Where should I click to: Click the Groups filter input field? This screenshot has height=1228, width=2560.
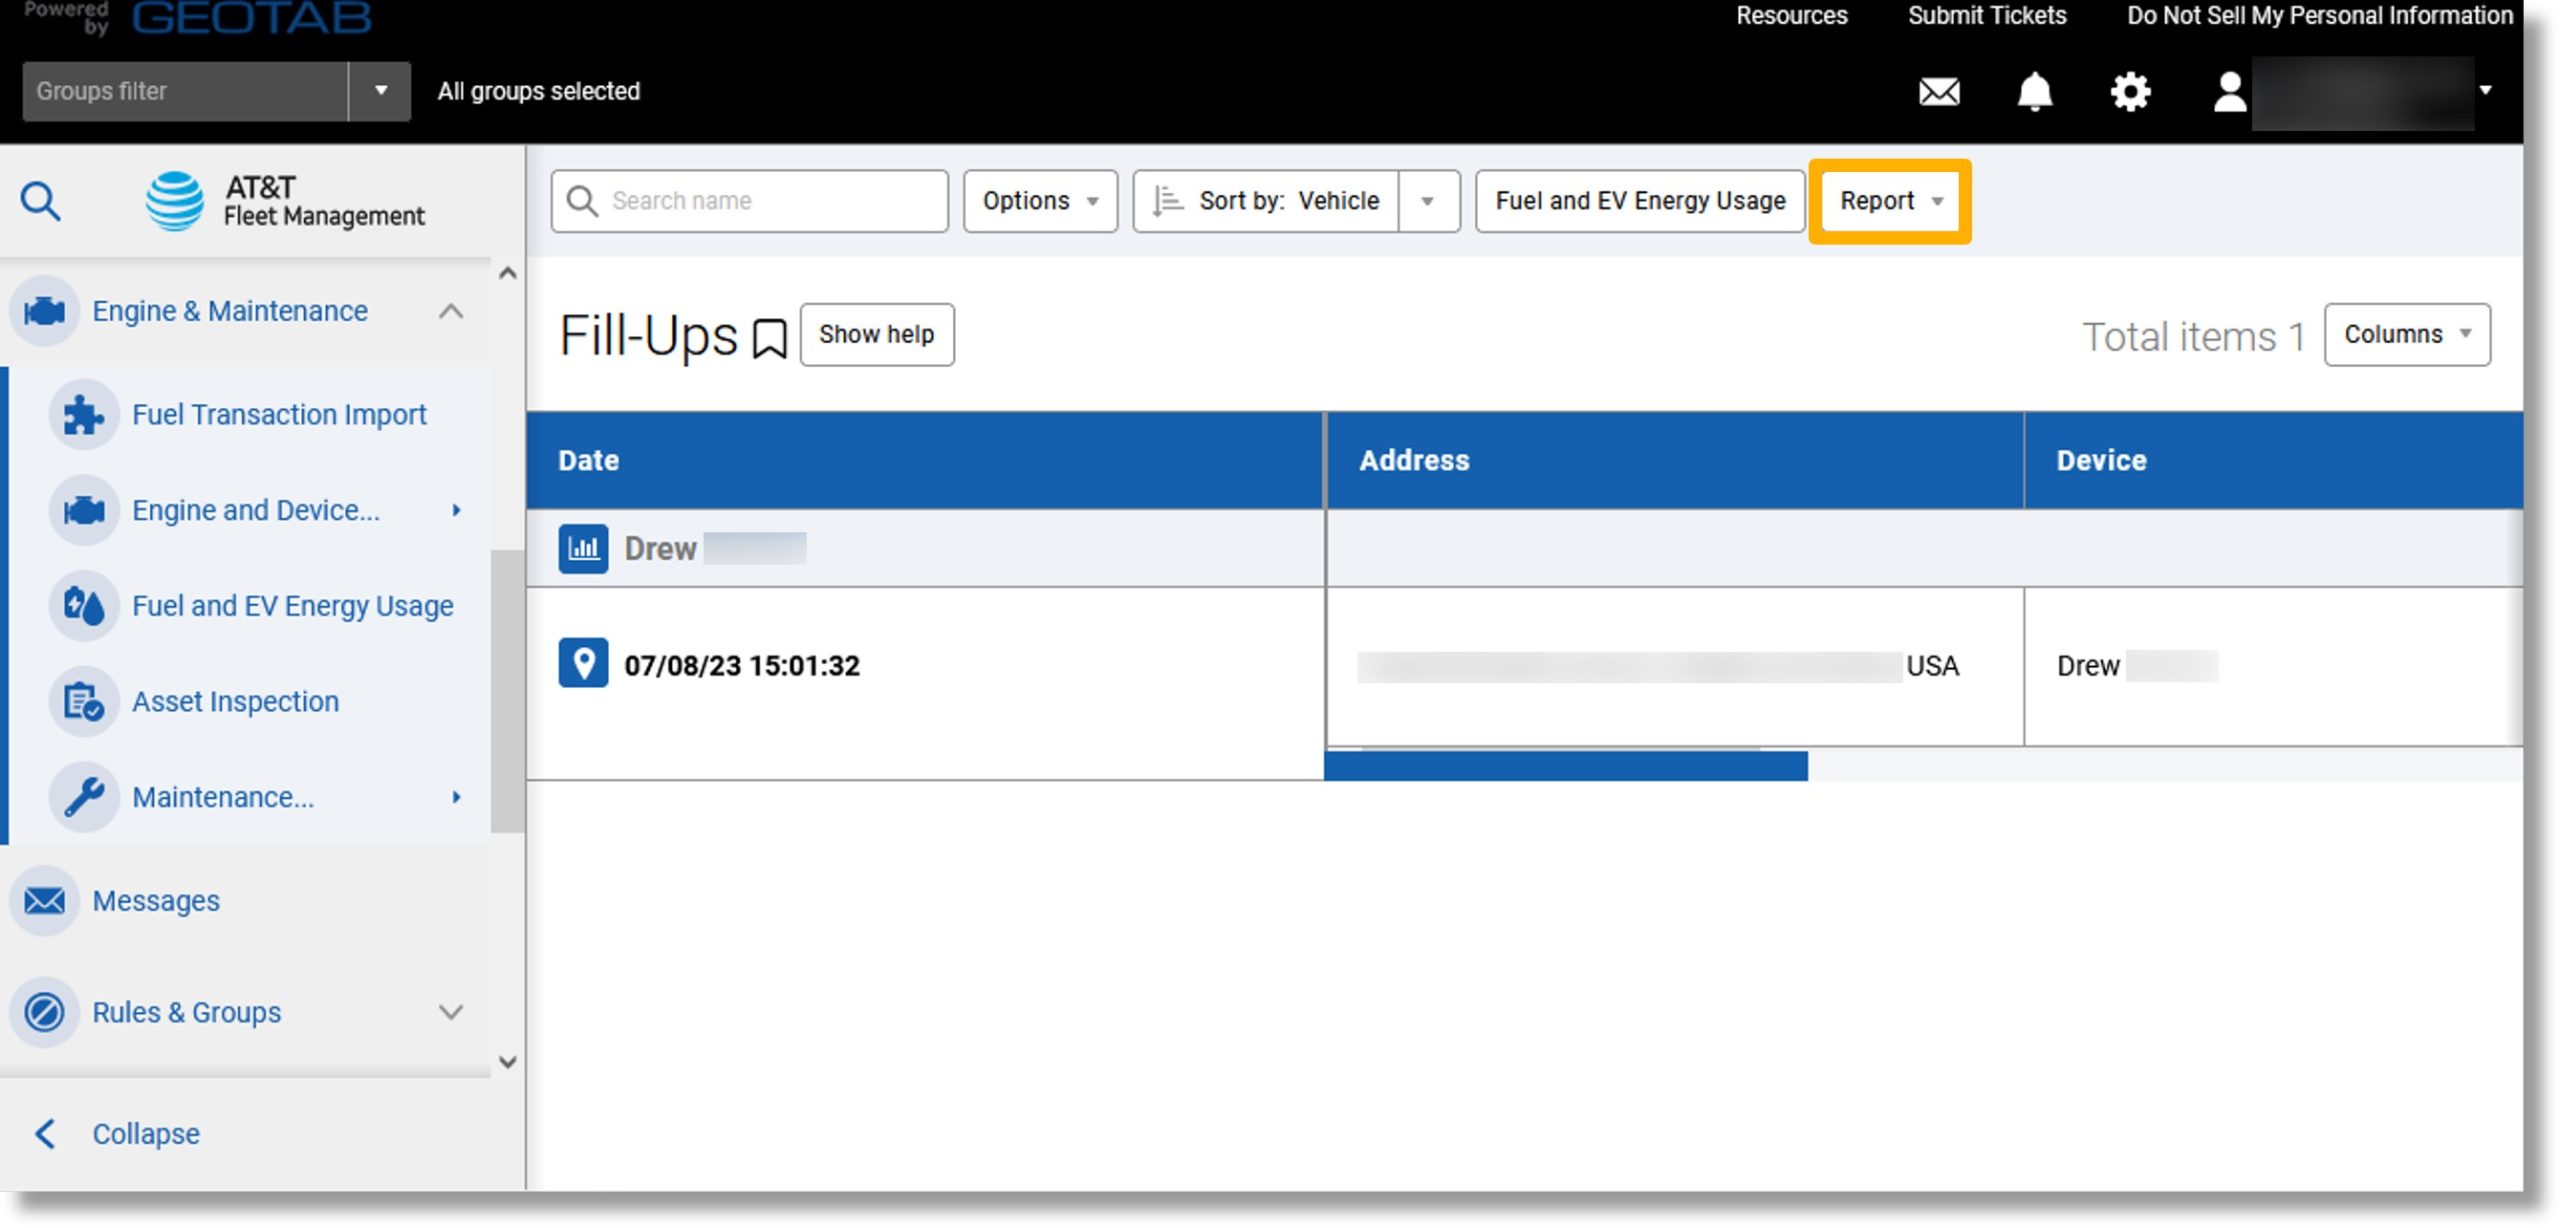(185, 91)
